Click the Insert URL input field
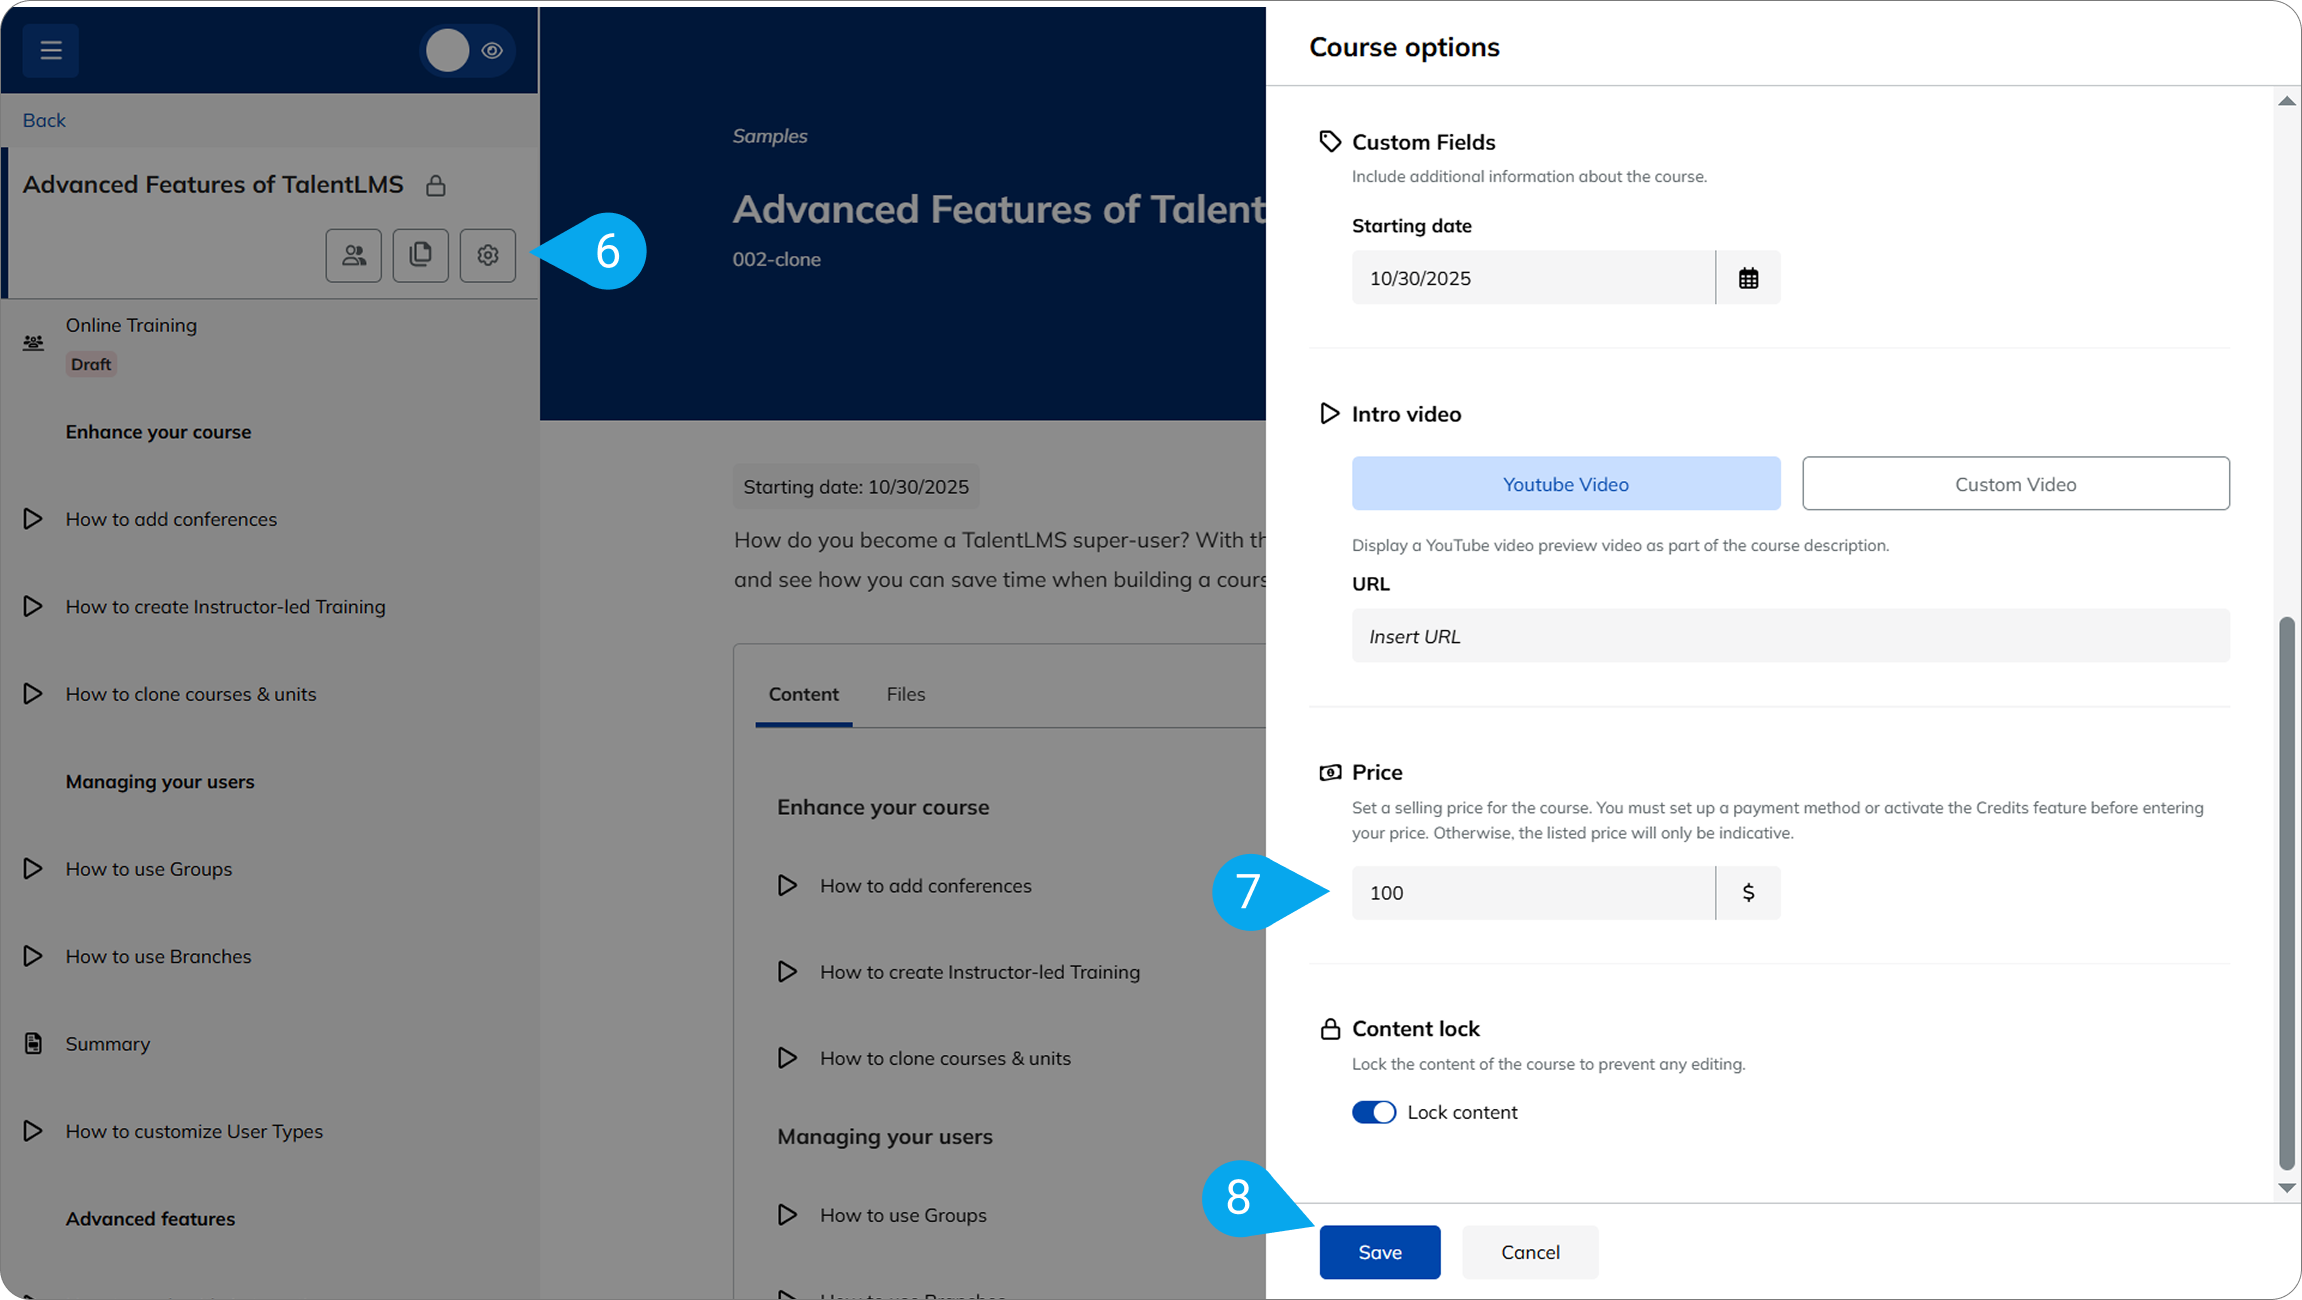This screenshot has height=1300, width=2302. 1790,636
